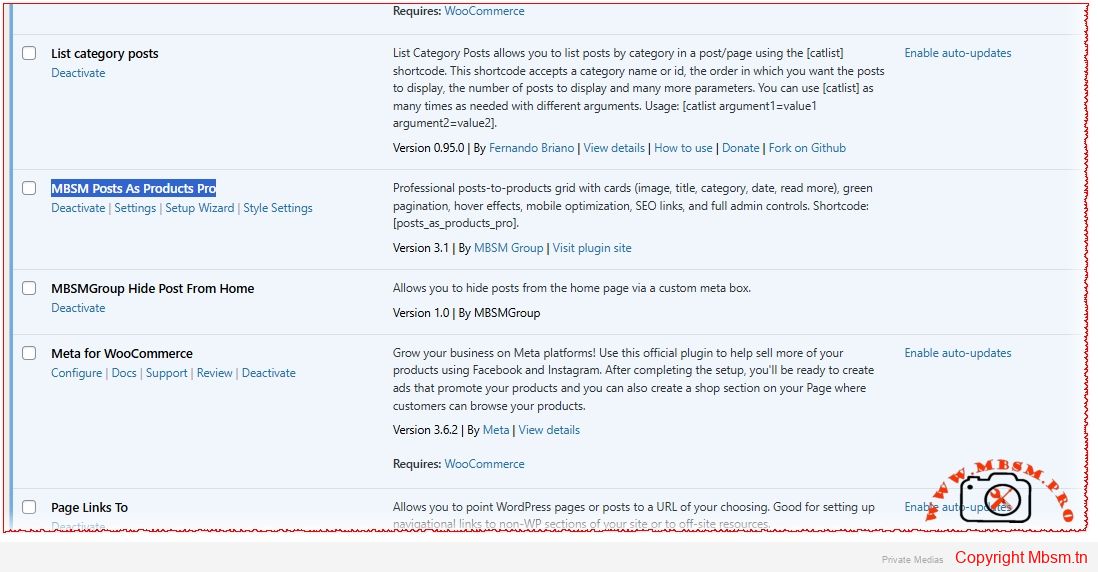Image resolution: width=1098 pixels, height=572 pixels.
Task: Open the Fork on Github link
Action: pyautogui.click(x=807, y=148)
